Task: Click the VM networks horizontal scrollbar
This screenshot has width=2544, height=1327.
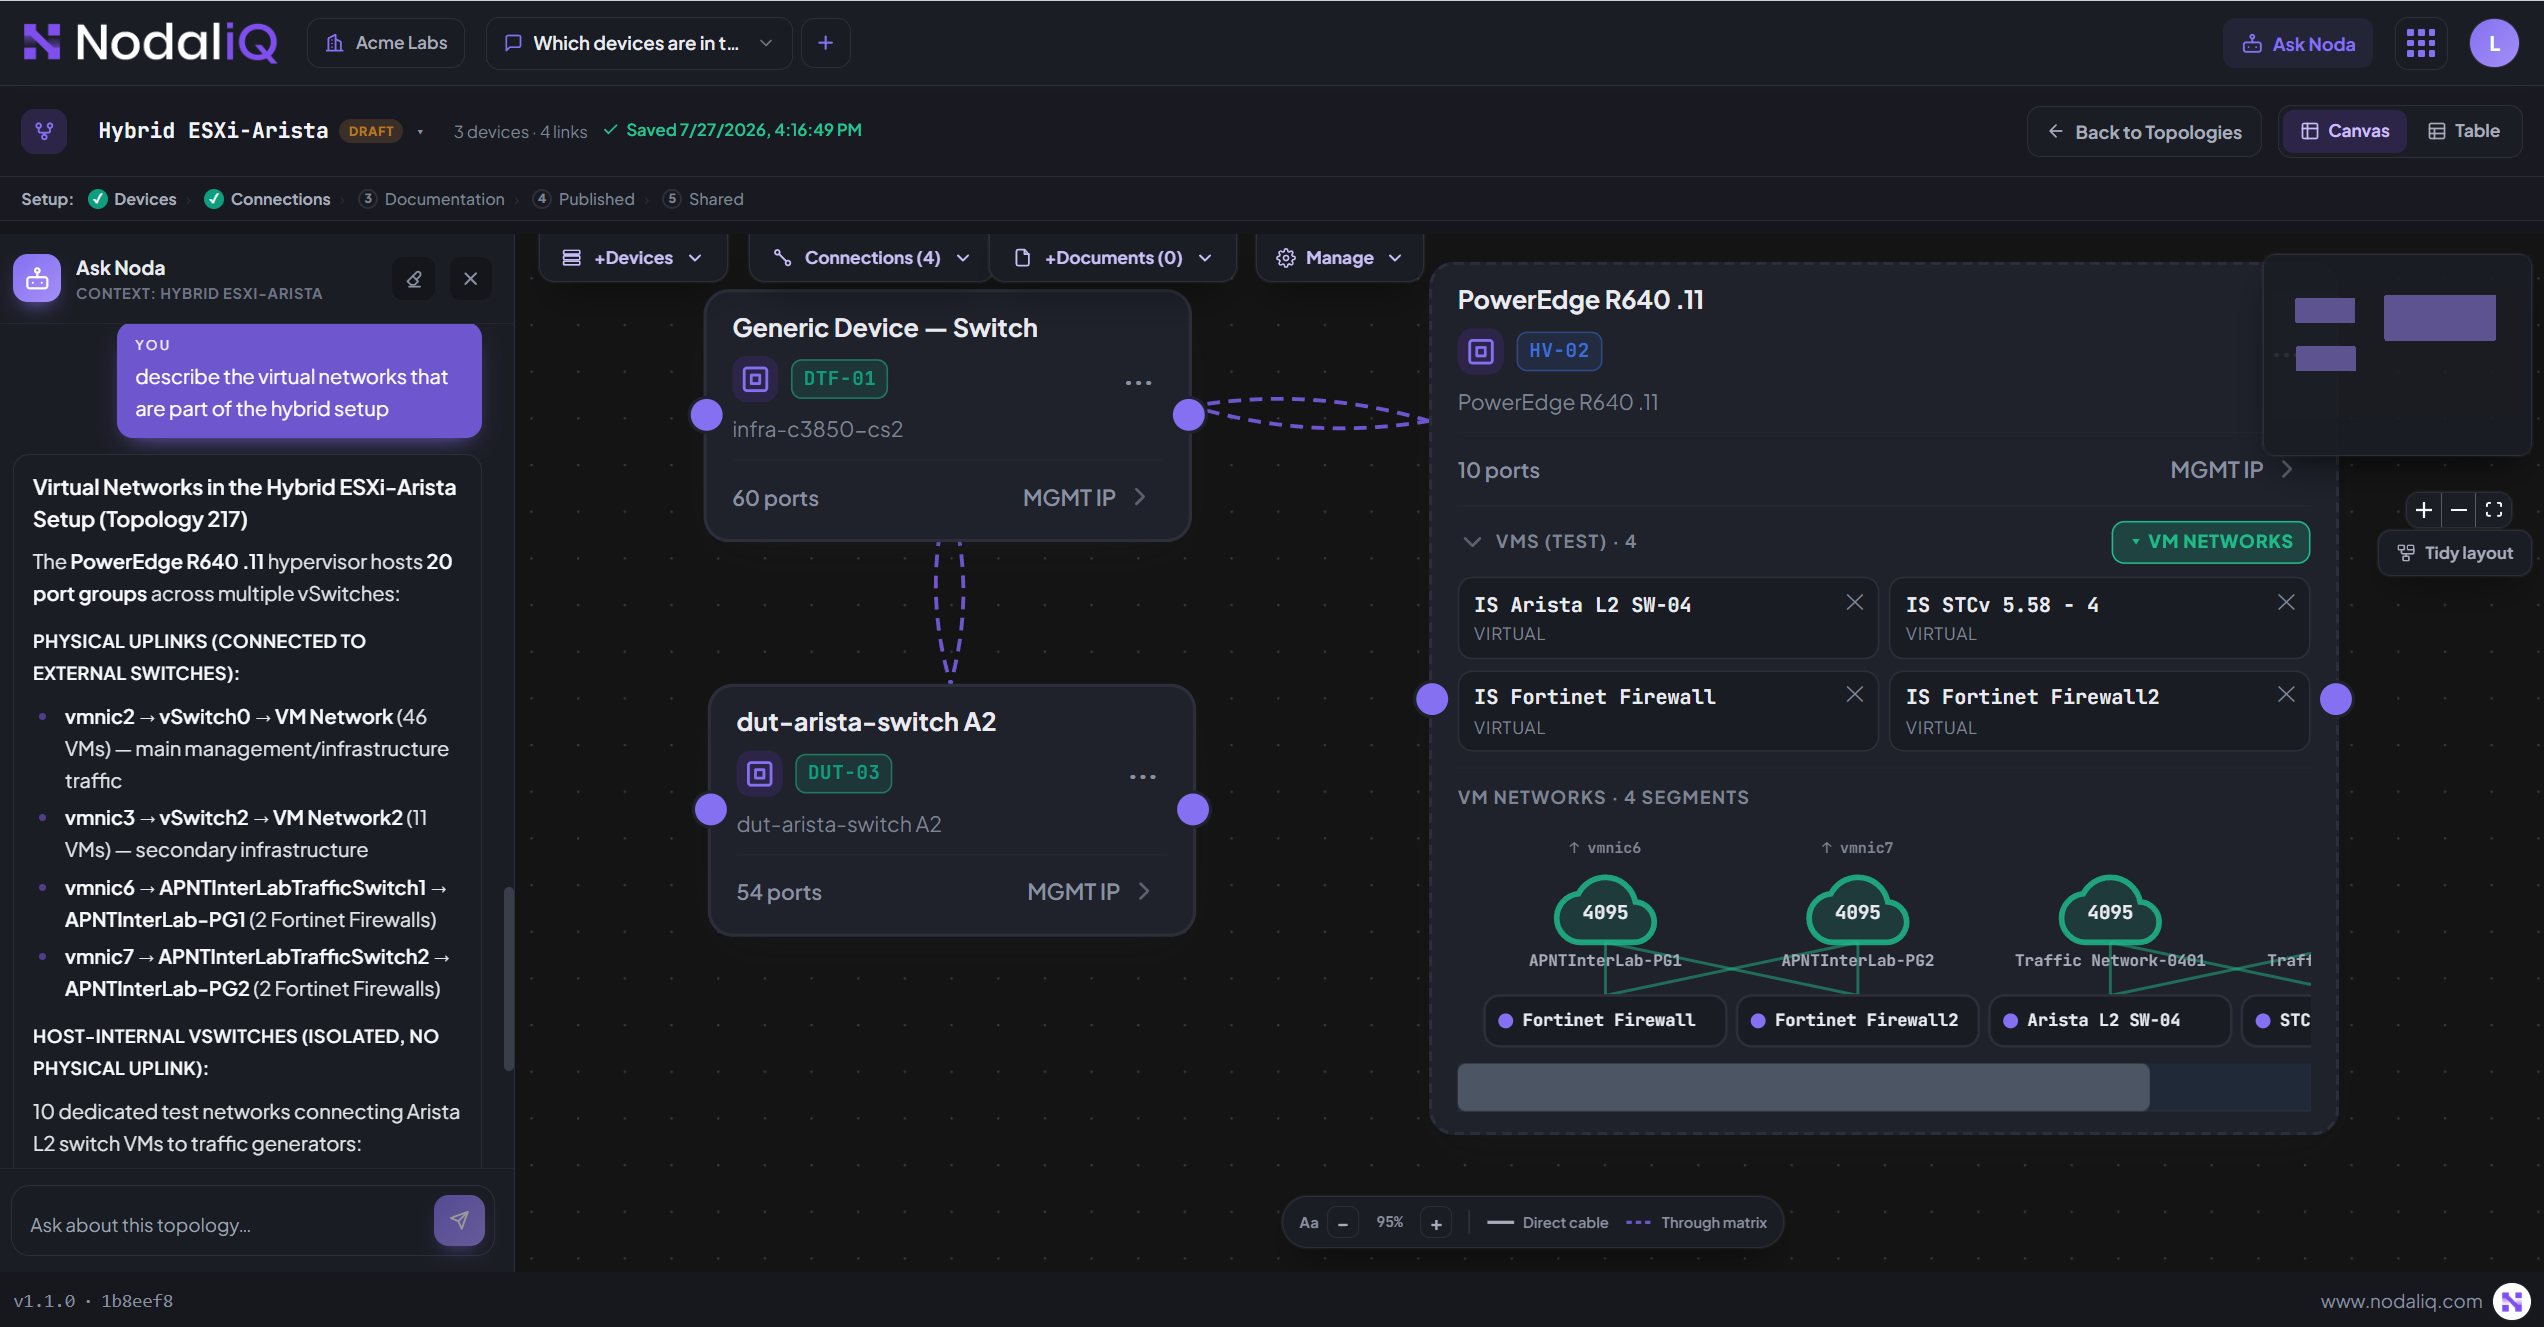Action: pyautogui.click(x=1803, y=1087)
